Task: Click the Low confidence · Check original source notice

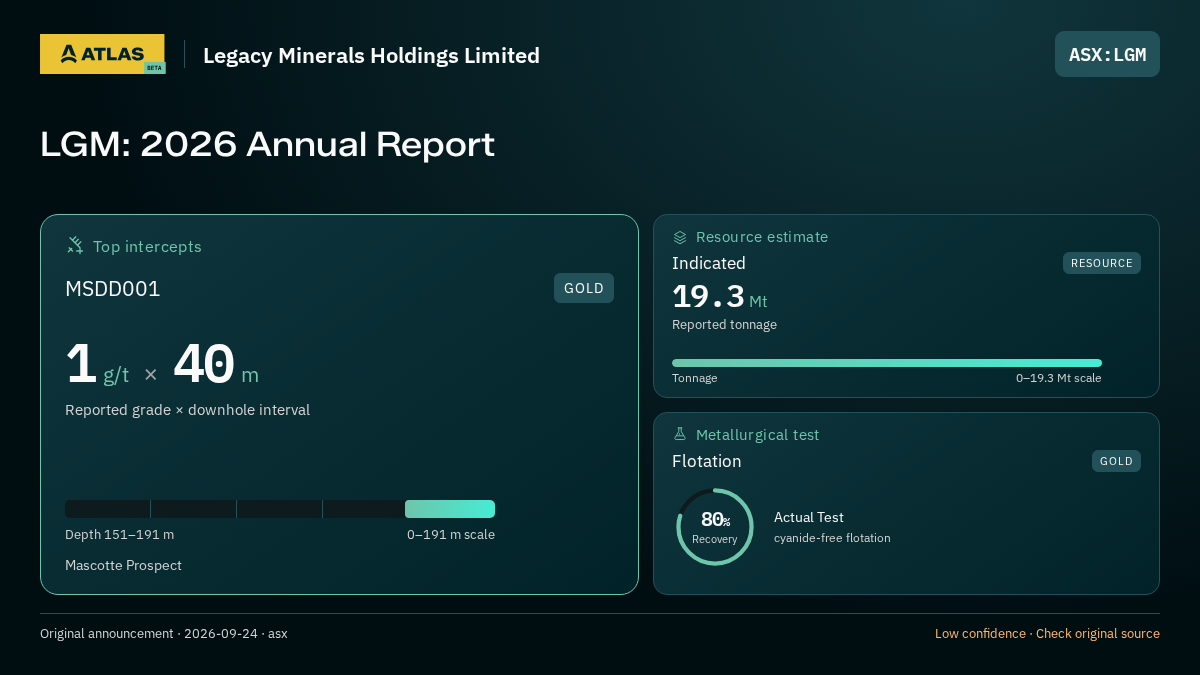Action: click(1047, 634)
